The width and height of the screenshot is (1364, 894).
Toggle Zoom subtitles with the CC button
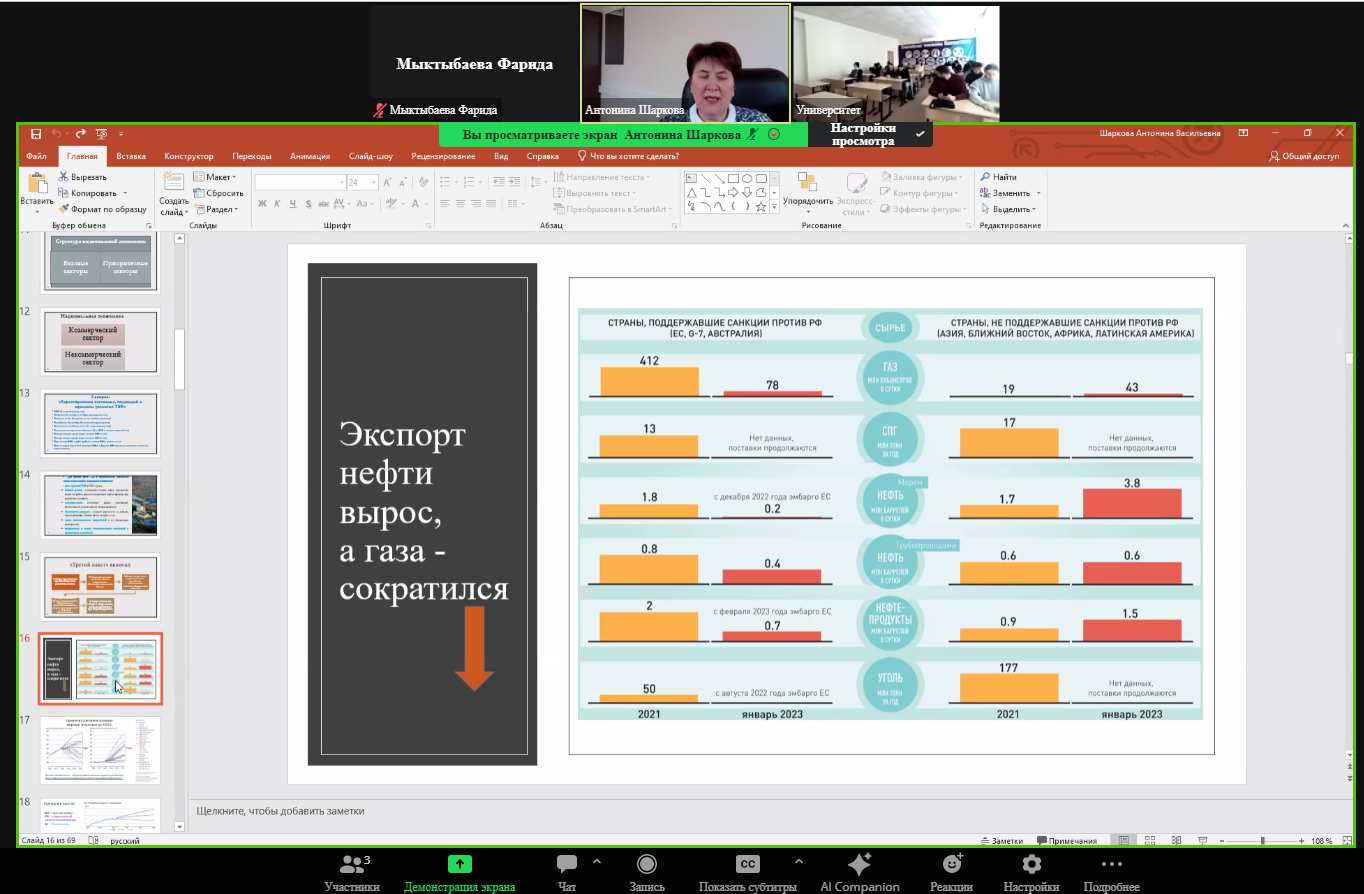click(x=747, y=865)
